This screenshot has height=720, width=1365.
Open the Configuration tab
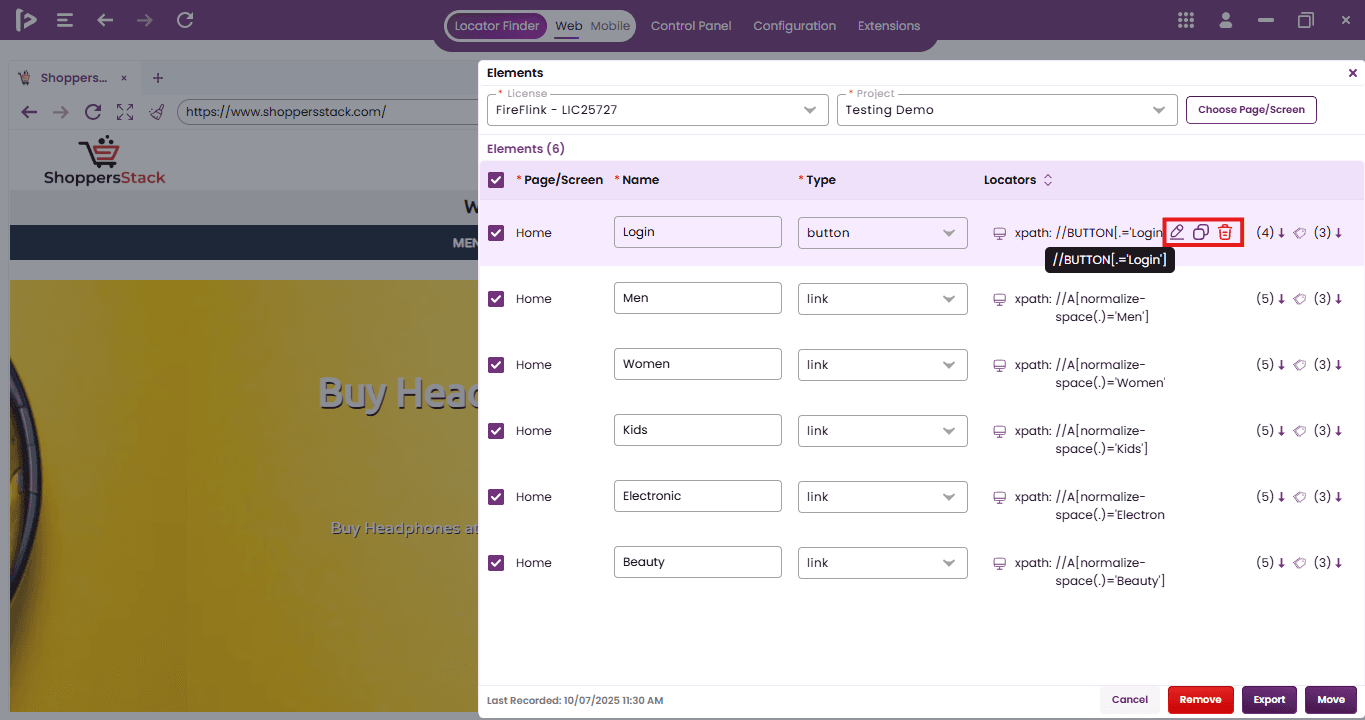pyautogui.click(x=795, y=26)
